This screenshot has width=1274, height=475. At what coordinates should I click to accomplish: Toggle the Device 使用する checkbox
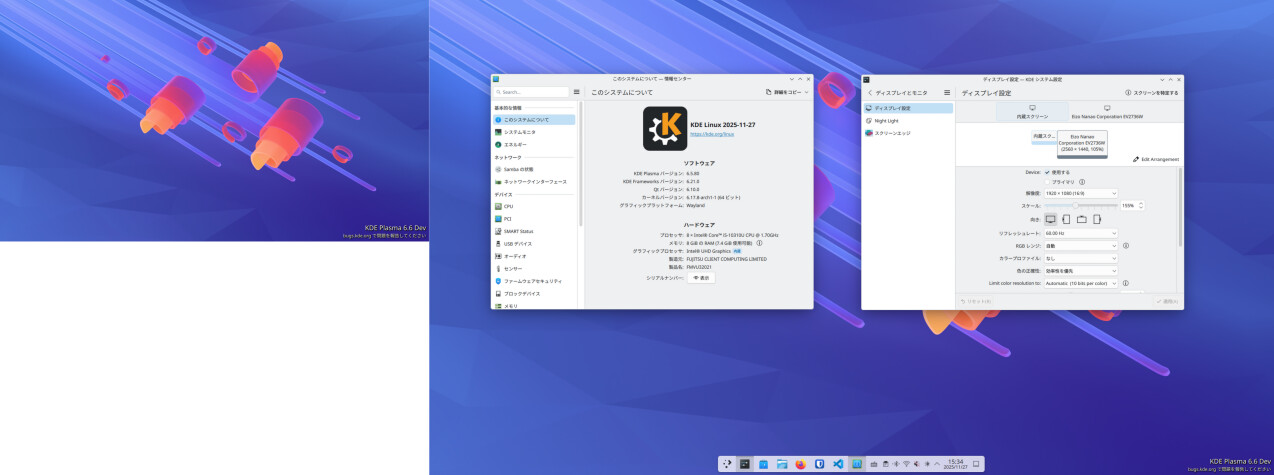click(1047, 172)
